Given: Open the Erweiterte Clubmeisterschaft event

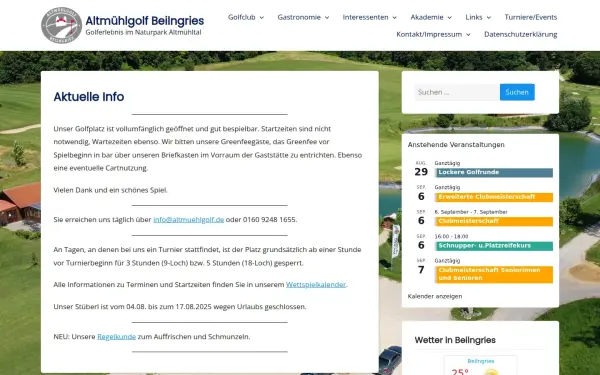Looking at the screenshot, I should coord(494,197).
